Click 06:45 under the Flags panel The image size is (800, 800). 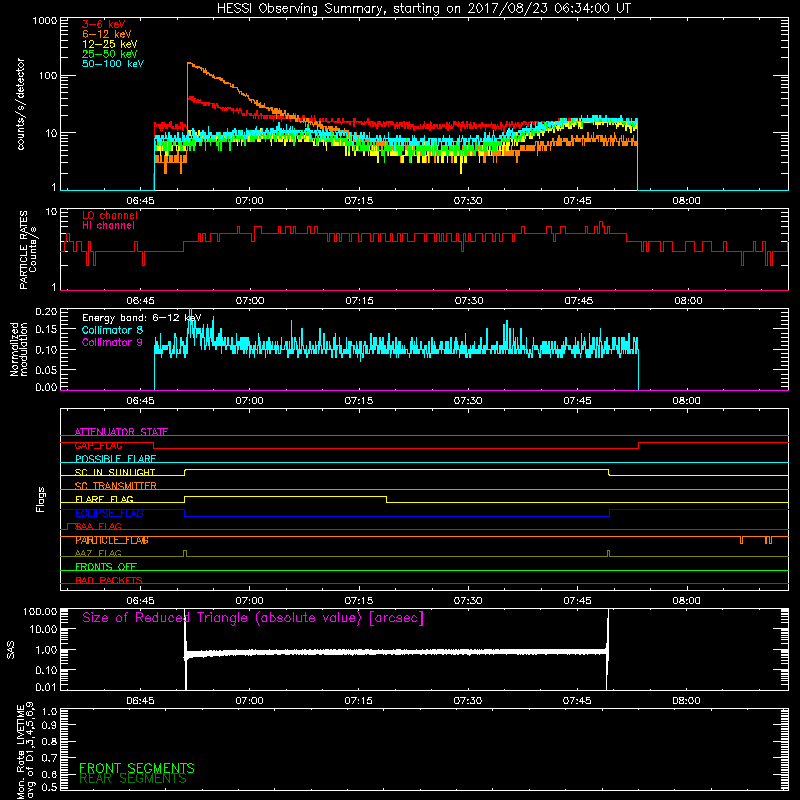[x=140, y=601]
